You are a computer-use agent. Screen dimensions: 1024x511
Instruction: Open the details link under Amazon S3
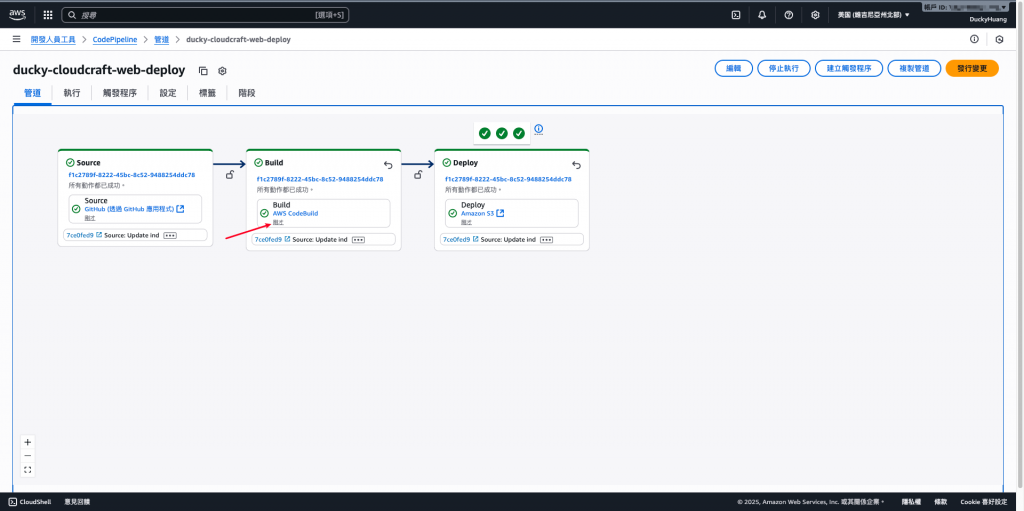466,222
